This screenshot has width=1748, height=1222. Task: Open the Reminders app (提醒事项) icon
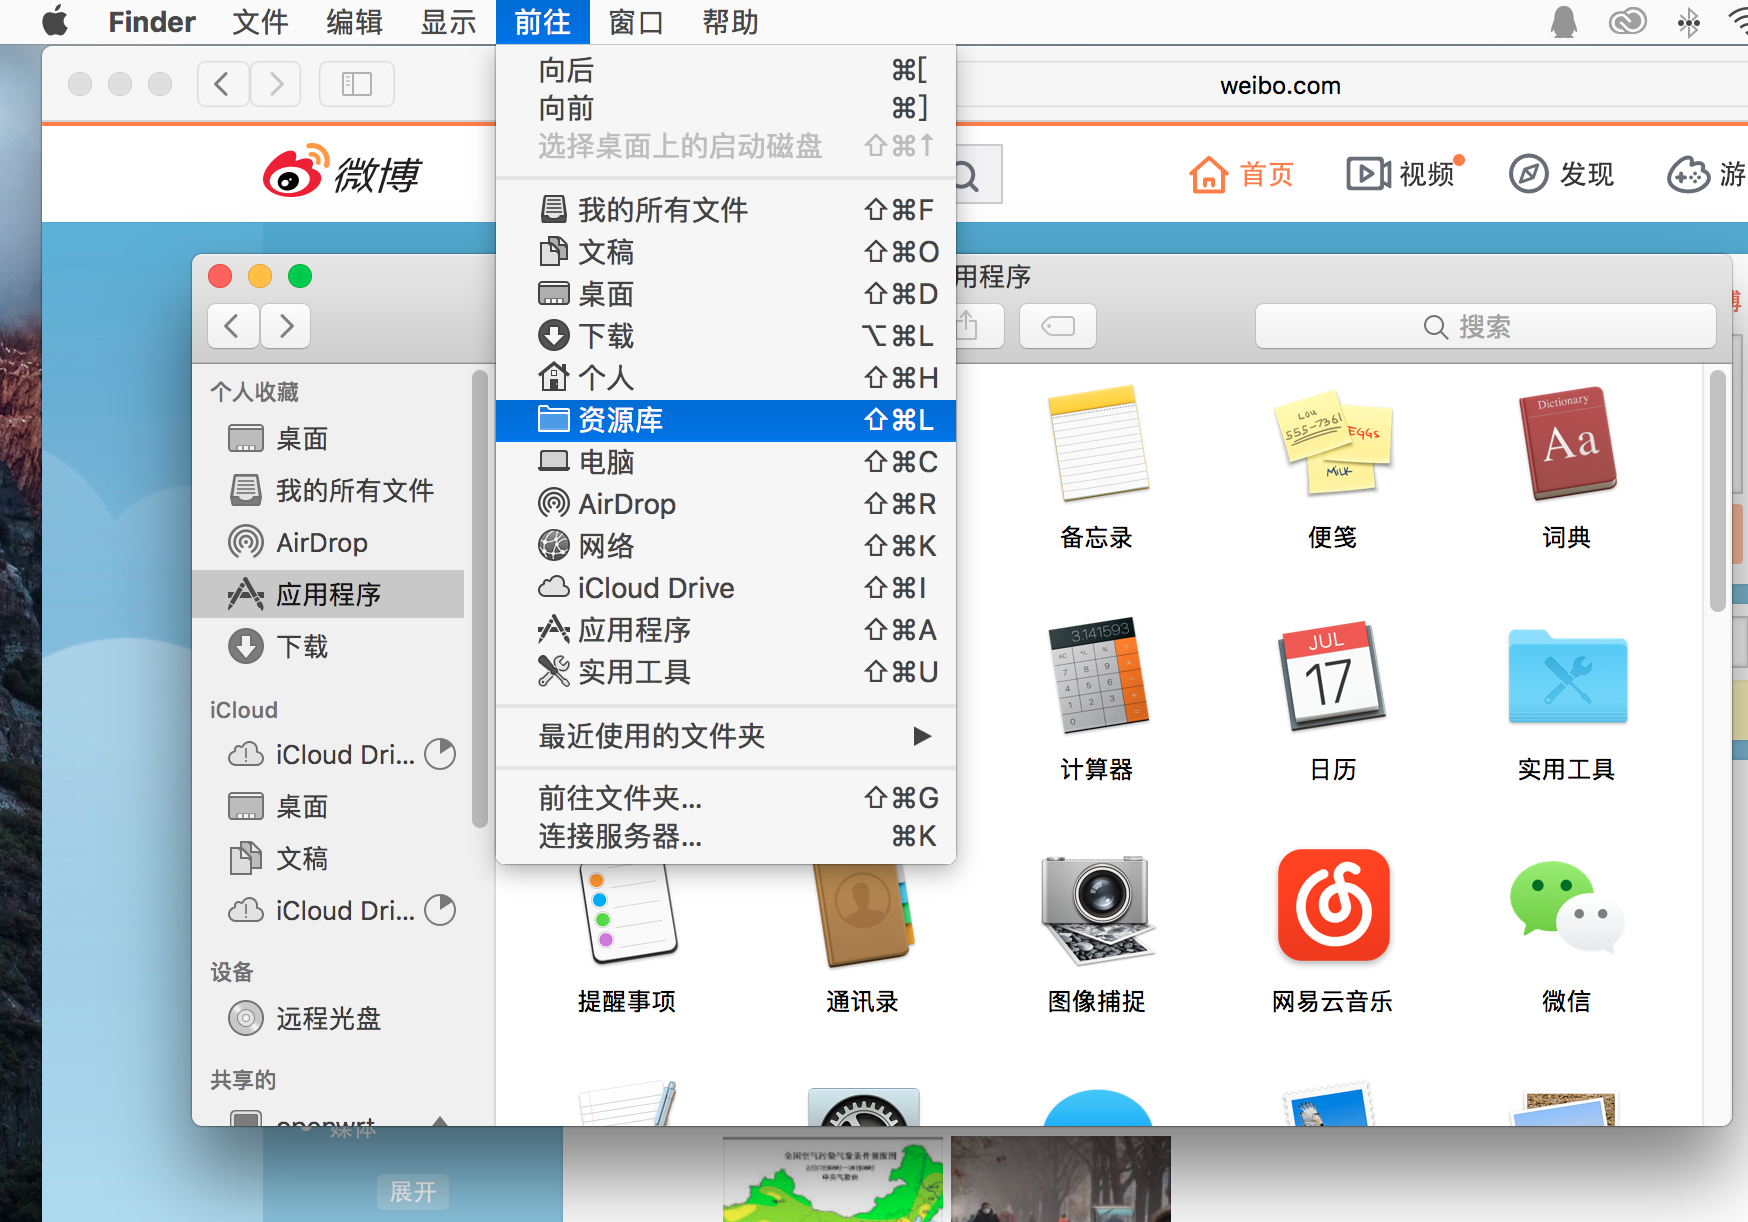point(627,914)
